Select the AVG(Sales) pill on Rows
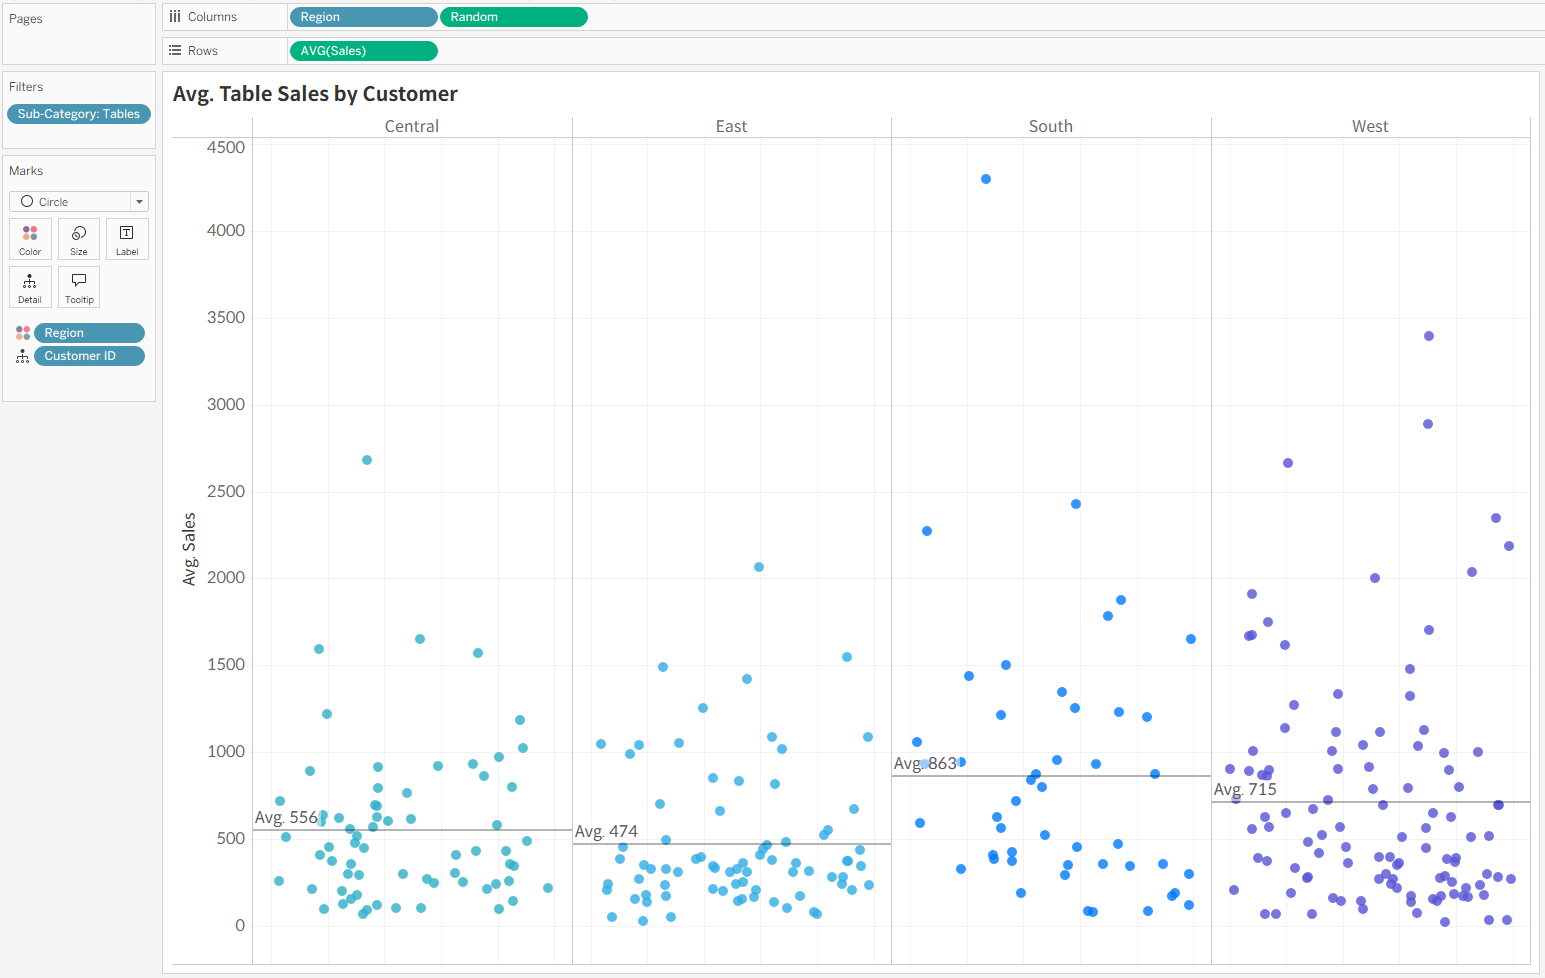The width and height of the screenshot is (1545, 978). pyautogui.click(x=362, y=51)
